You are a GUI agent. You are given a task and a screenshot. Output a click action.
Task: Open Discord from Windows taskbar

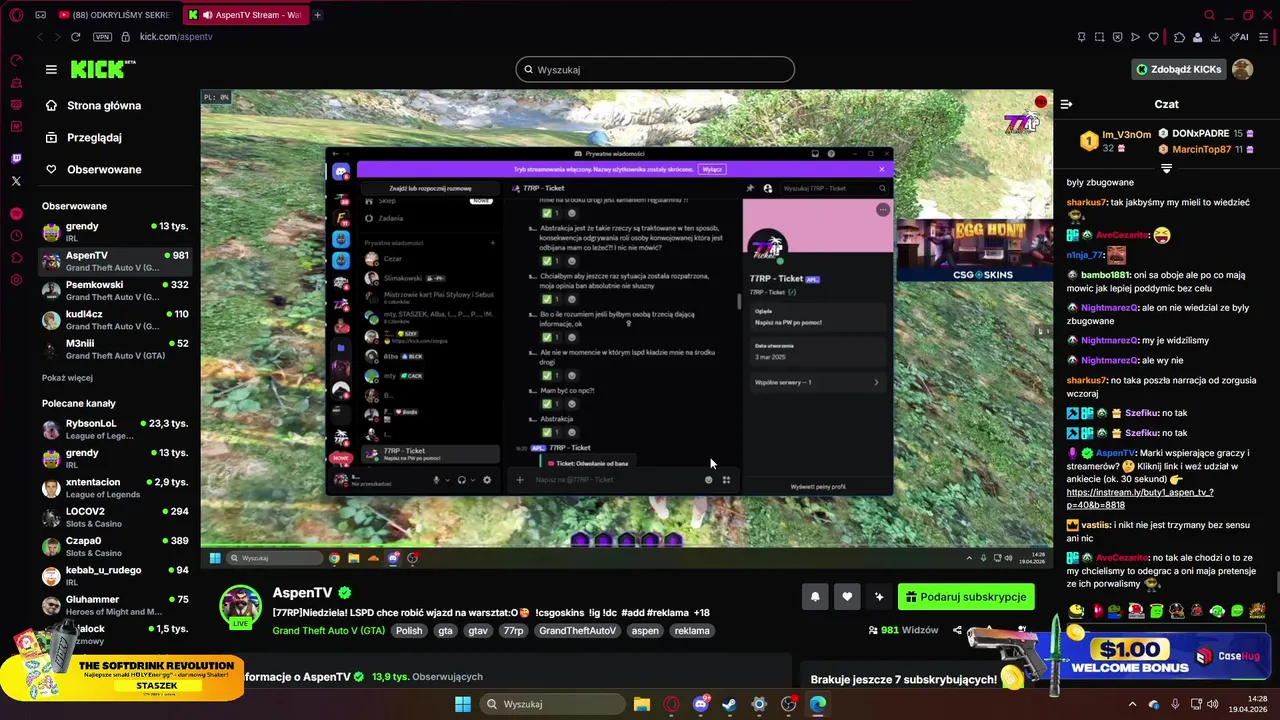pos(701,704)
